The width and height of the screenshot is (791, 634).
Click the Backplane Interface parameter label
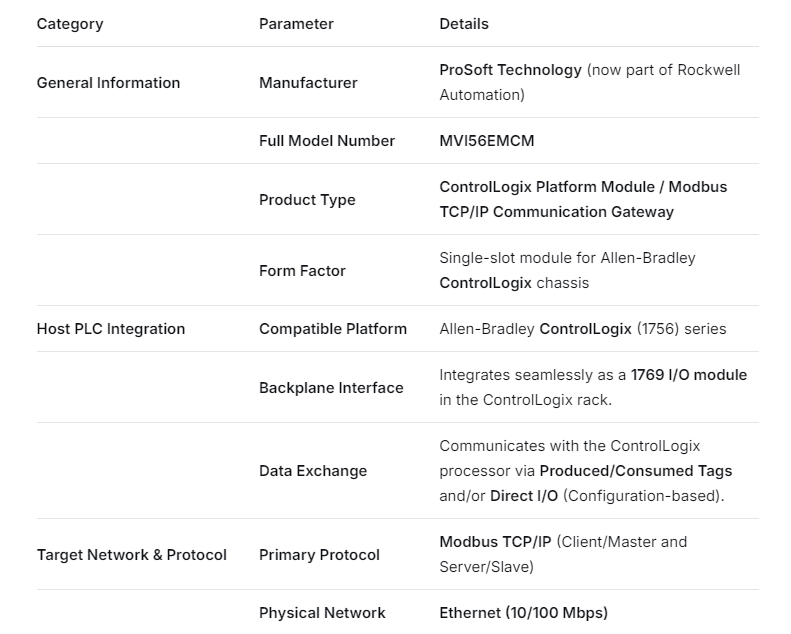pos(331,388)
